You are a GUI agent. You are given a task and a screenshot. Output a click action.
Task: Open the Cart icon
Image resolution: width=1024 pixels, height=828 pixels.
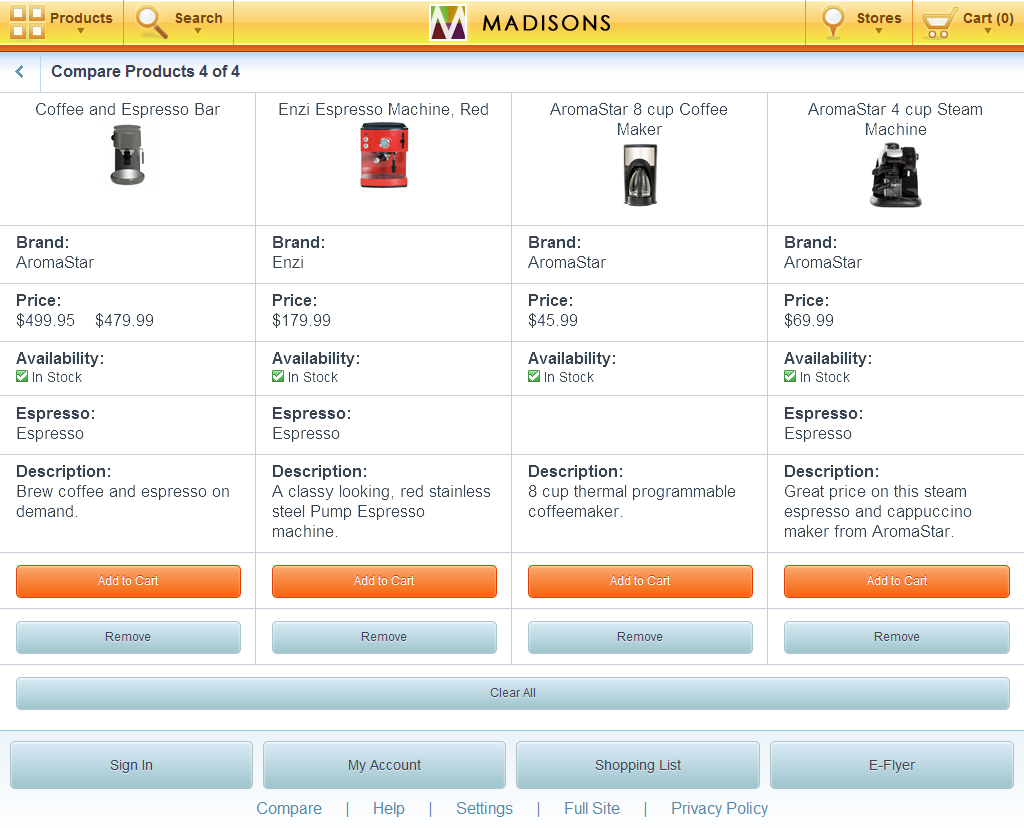938,20
